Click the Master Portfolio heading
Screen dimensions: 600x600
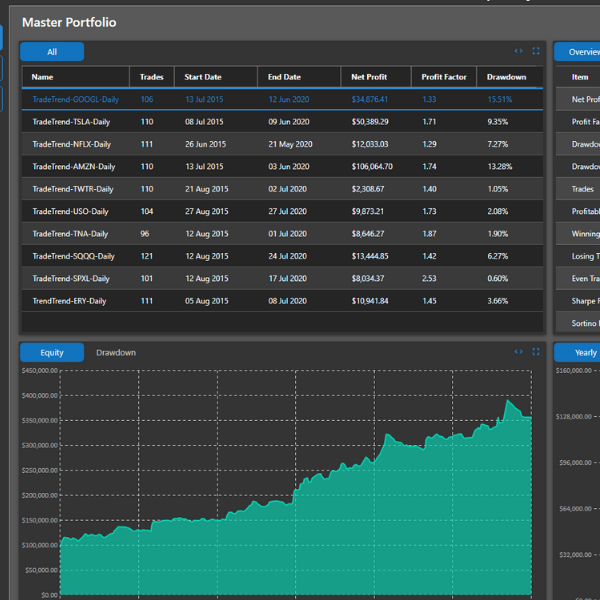pyautogui.click(x=69, y=22)
